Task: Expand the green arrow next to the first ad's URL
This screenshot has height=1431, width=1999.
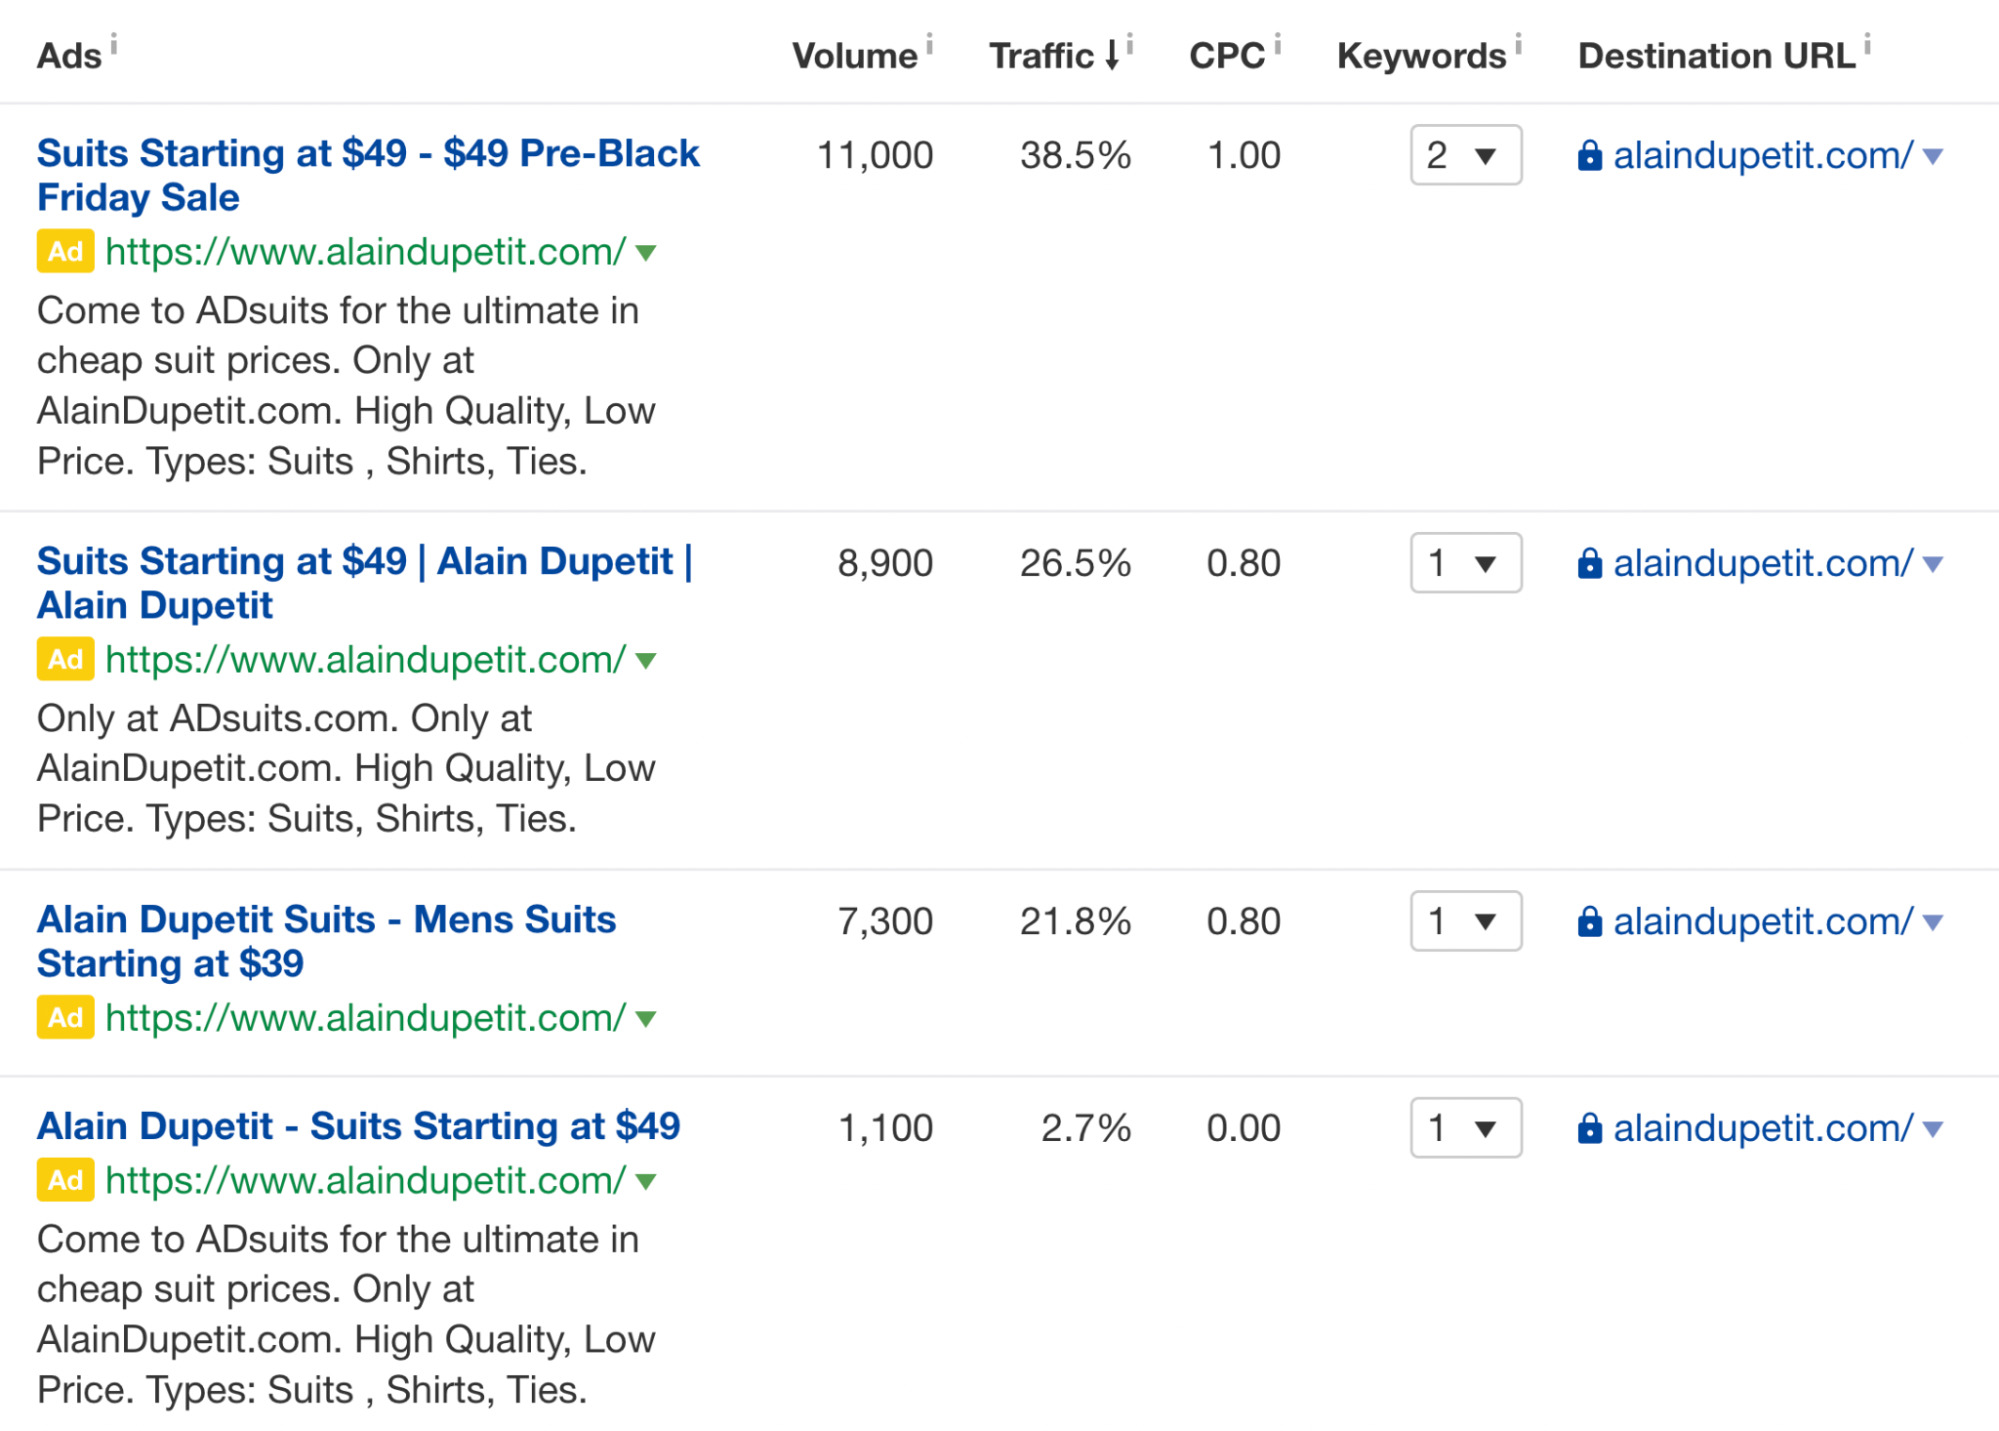Action: (646, 254)
